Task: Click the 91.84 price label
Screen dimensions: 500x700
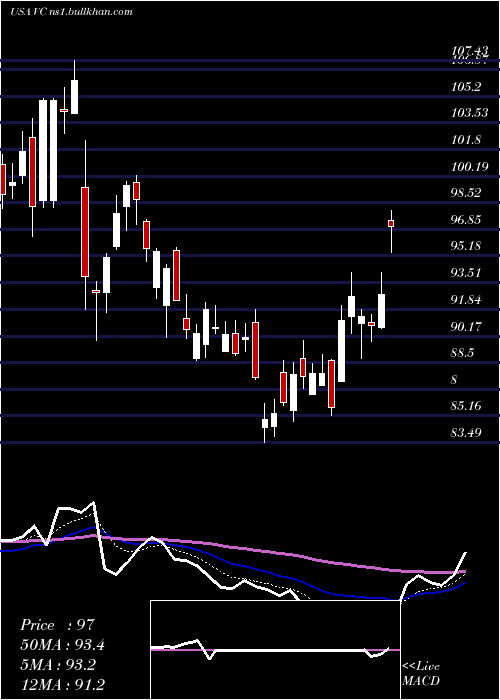Action: (x=466, y=300)
